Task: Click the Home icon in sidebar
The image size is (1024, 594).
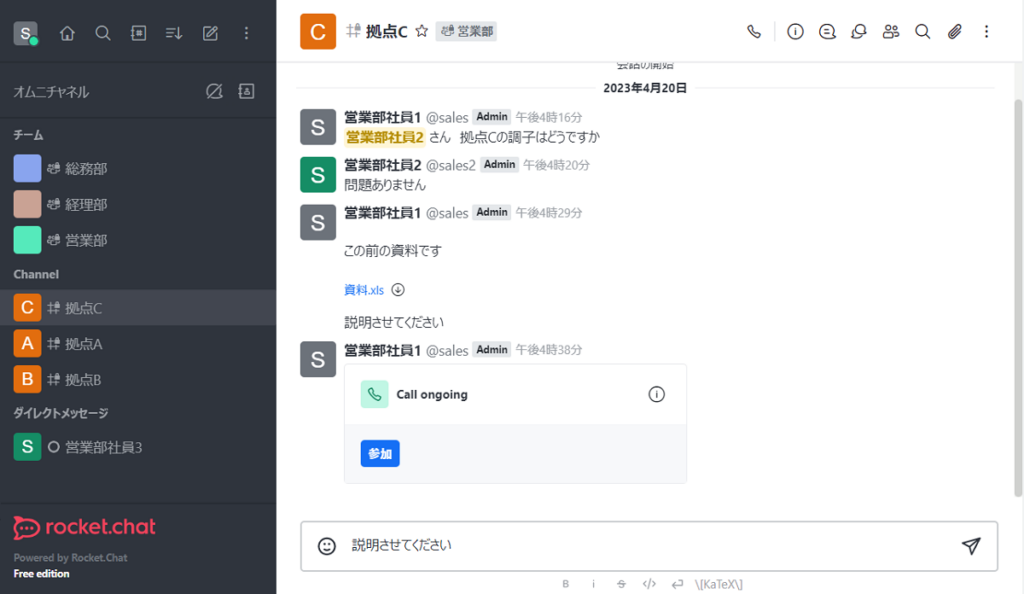Action: tap(67, 33)
